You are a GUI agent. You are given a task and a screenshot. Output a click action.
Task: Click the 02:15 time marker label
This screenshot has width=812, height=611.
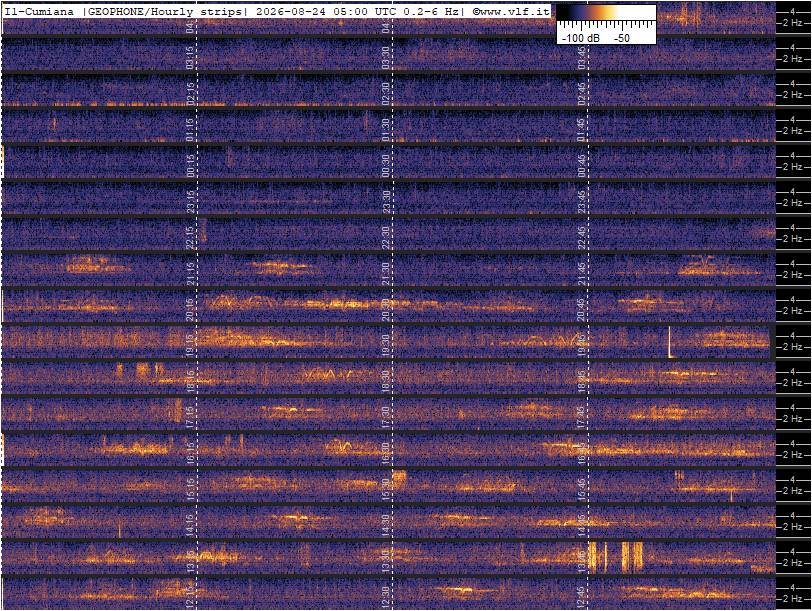coord(190,94)
